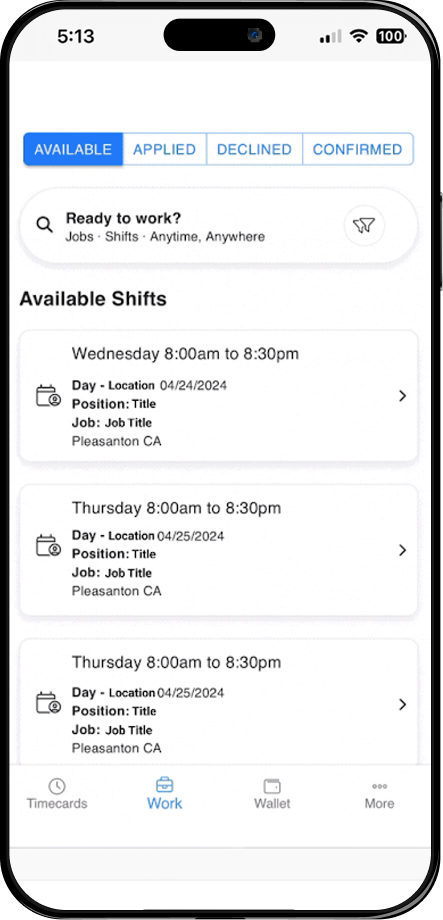Expand first Thursday shift chevron

(x=403, y=550)
